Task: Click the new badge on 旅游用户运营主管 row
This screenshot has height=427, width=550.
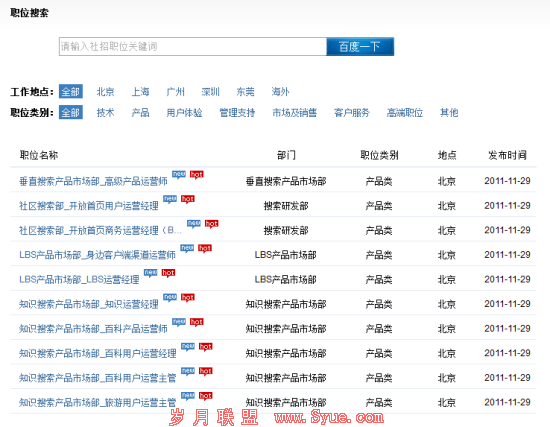Action: click(188, 395)
